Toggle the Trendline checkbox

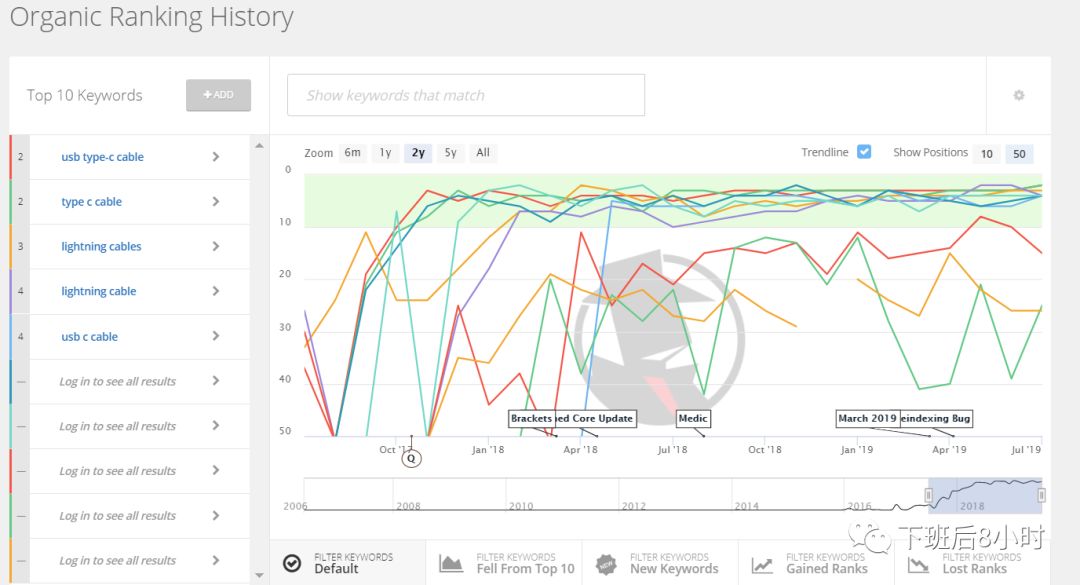click(x=864, y=152)
